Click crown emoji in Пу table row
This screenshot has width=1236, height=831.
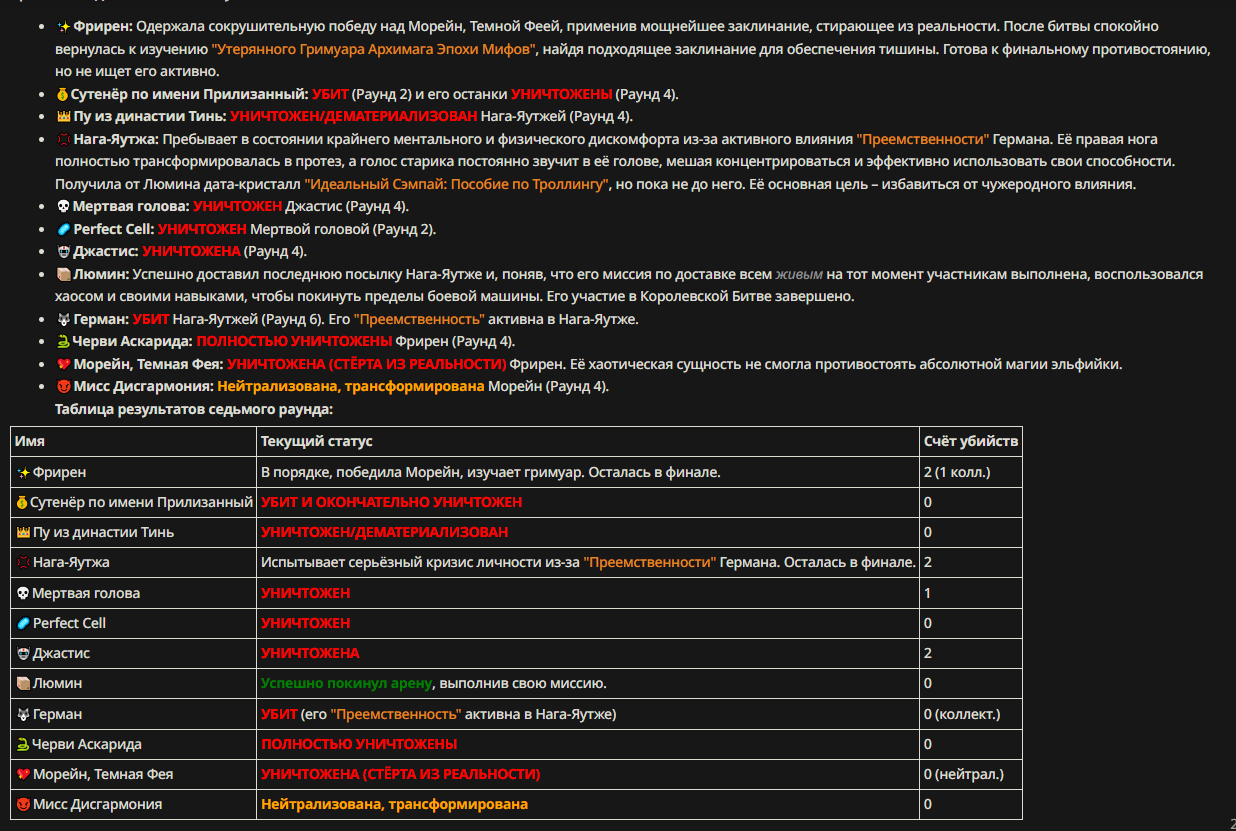[x=22, y=532]
